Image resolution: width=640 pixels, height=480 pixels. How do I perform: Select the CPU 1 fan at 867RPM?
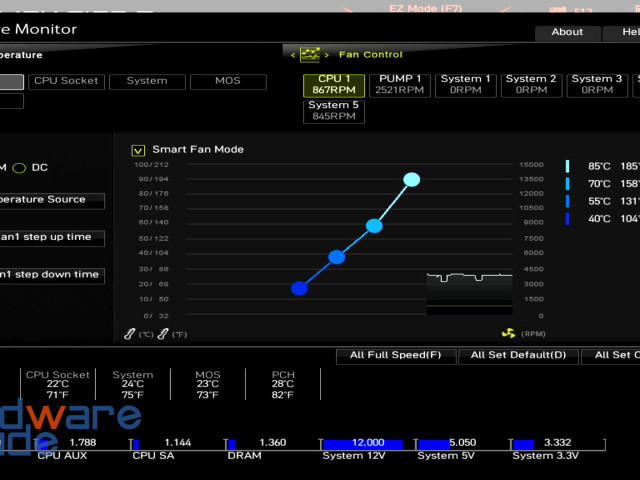click(333, 85)
